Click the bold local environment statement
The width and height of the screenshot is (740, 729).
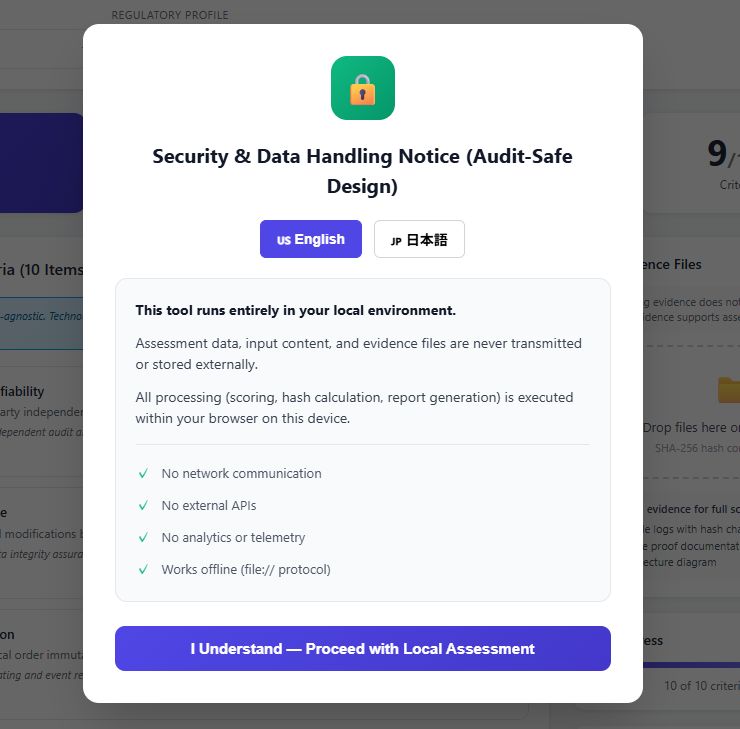click(295, 310)
